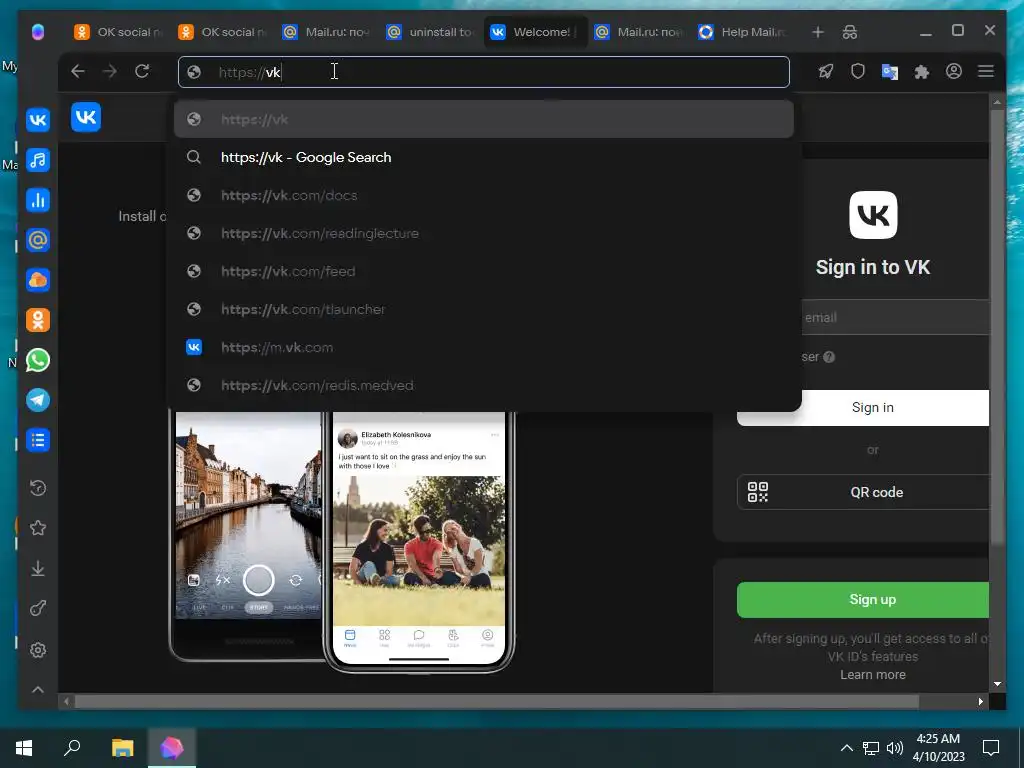Open WhatsApp in the sidebar

pyautogui.click(x=38, y=360)
